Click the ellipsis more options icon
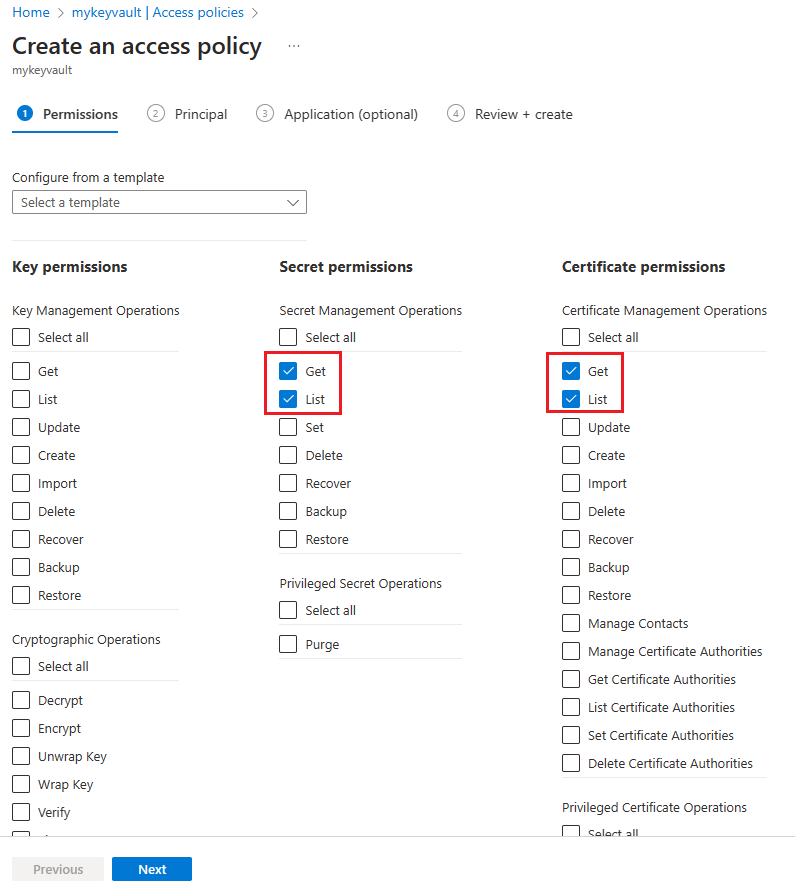795x892 pixels. click(x=293, y=46)
